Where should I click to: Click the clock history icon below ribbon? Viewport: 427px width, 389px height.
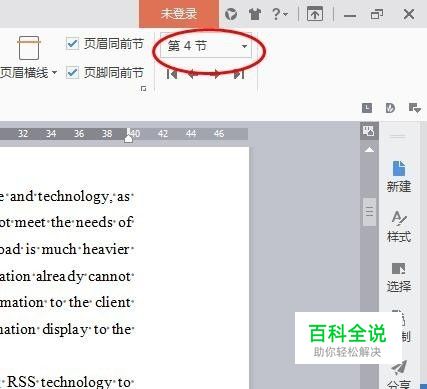pos(367,108)
